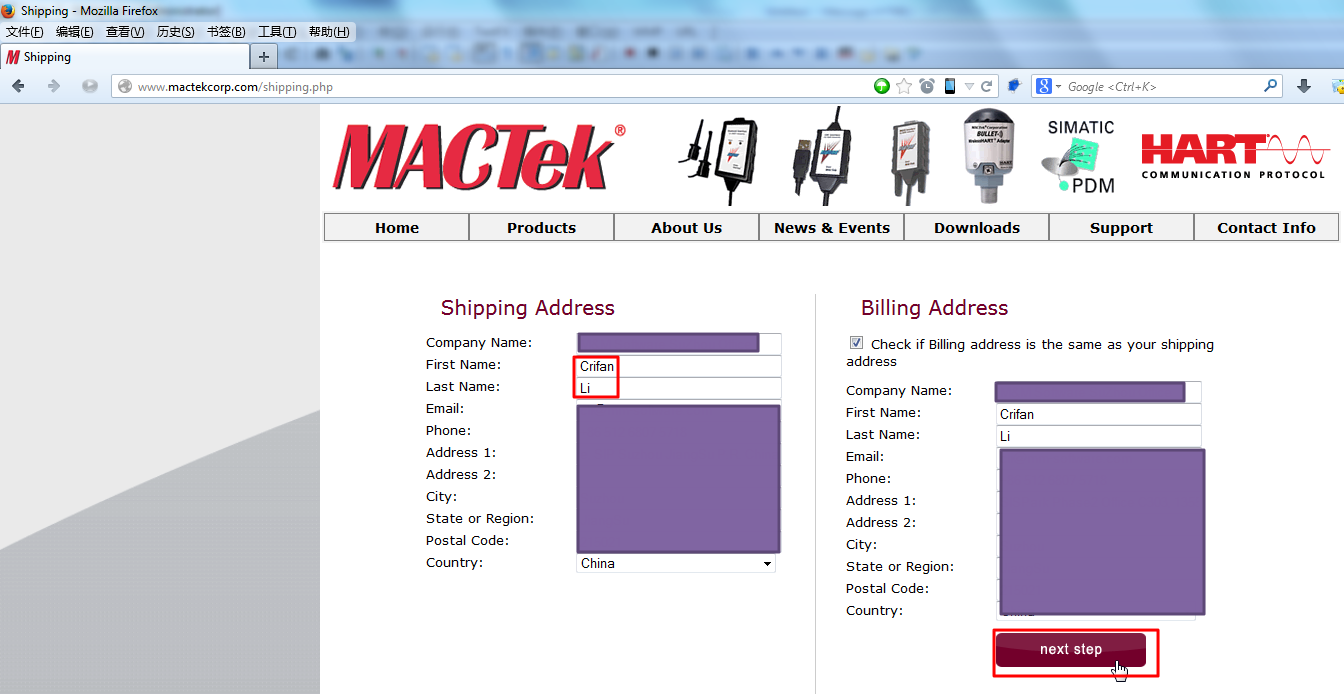Open the shipping Country dropdown showing China
The height and width of the screenshot is (694, 1344).
click(676, 563)
